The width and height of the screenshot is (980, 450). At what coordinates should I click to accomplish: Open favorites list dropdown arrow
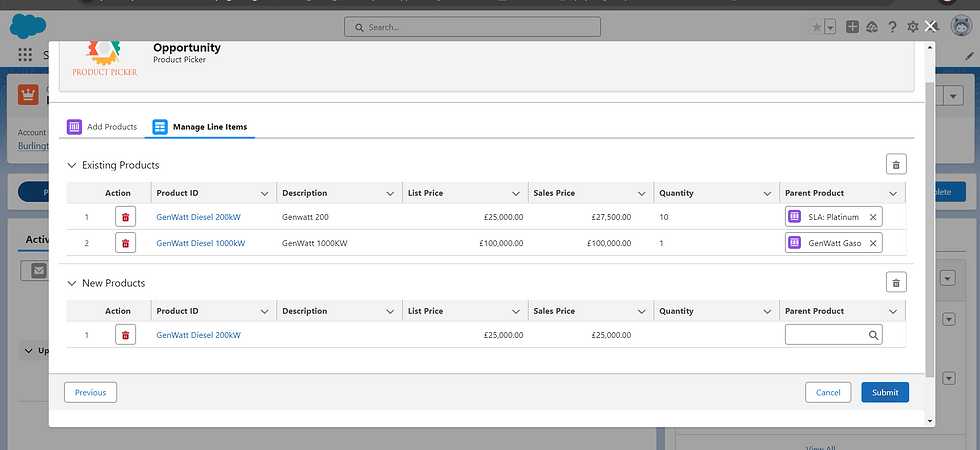[830, 27]
